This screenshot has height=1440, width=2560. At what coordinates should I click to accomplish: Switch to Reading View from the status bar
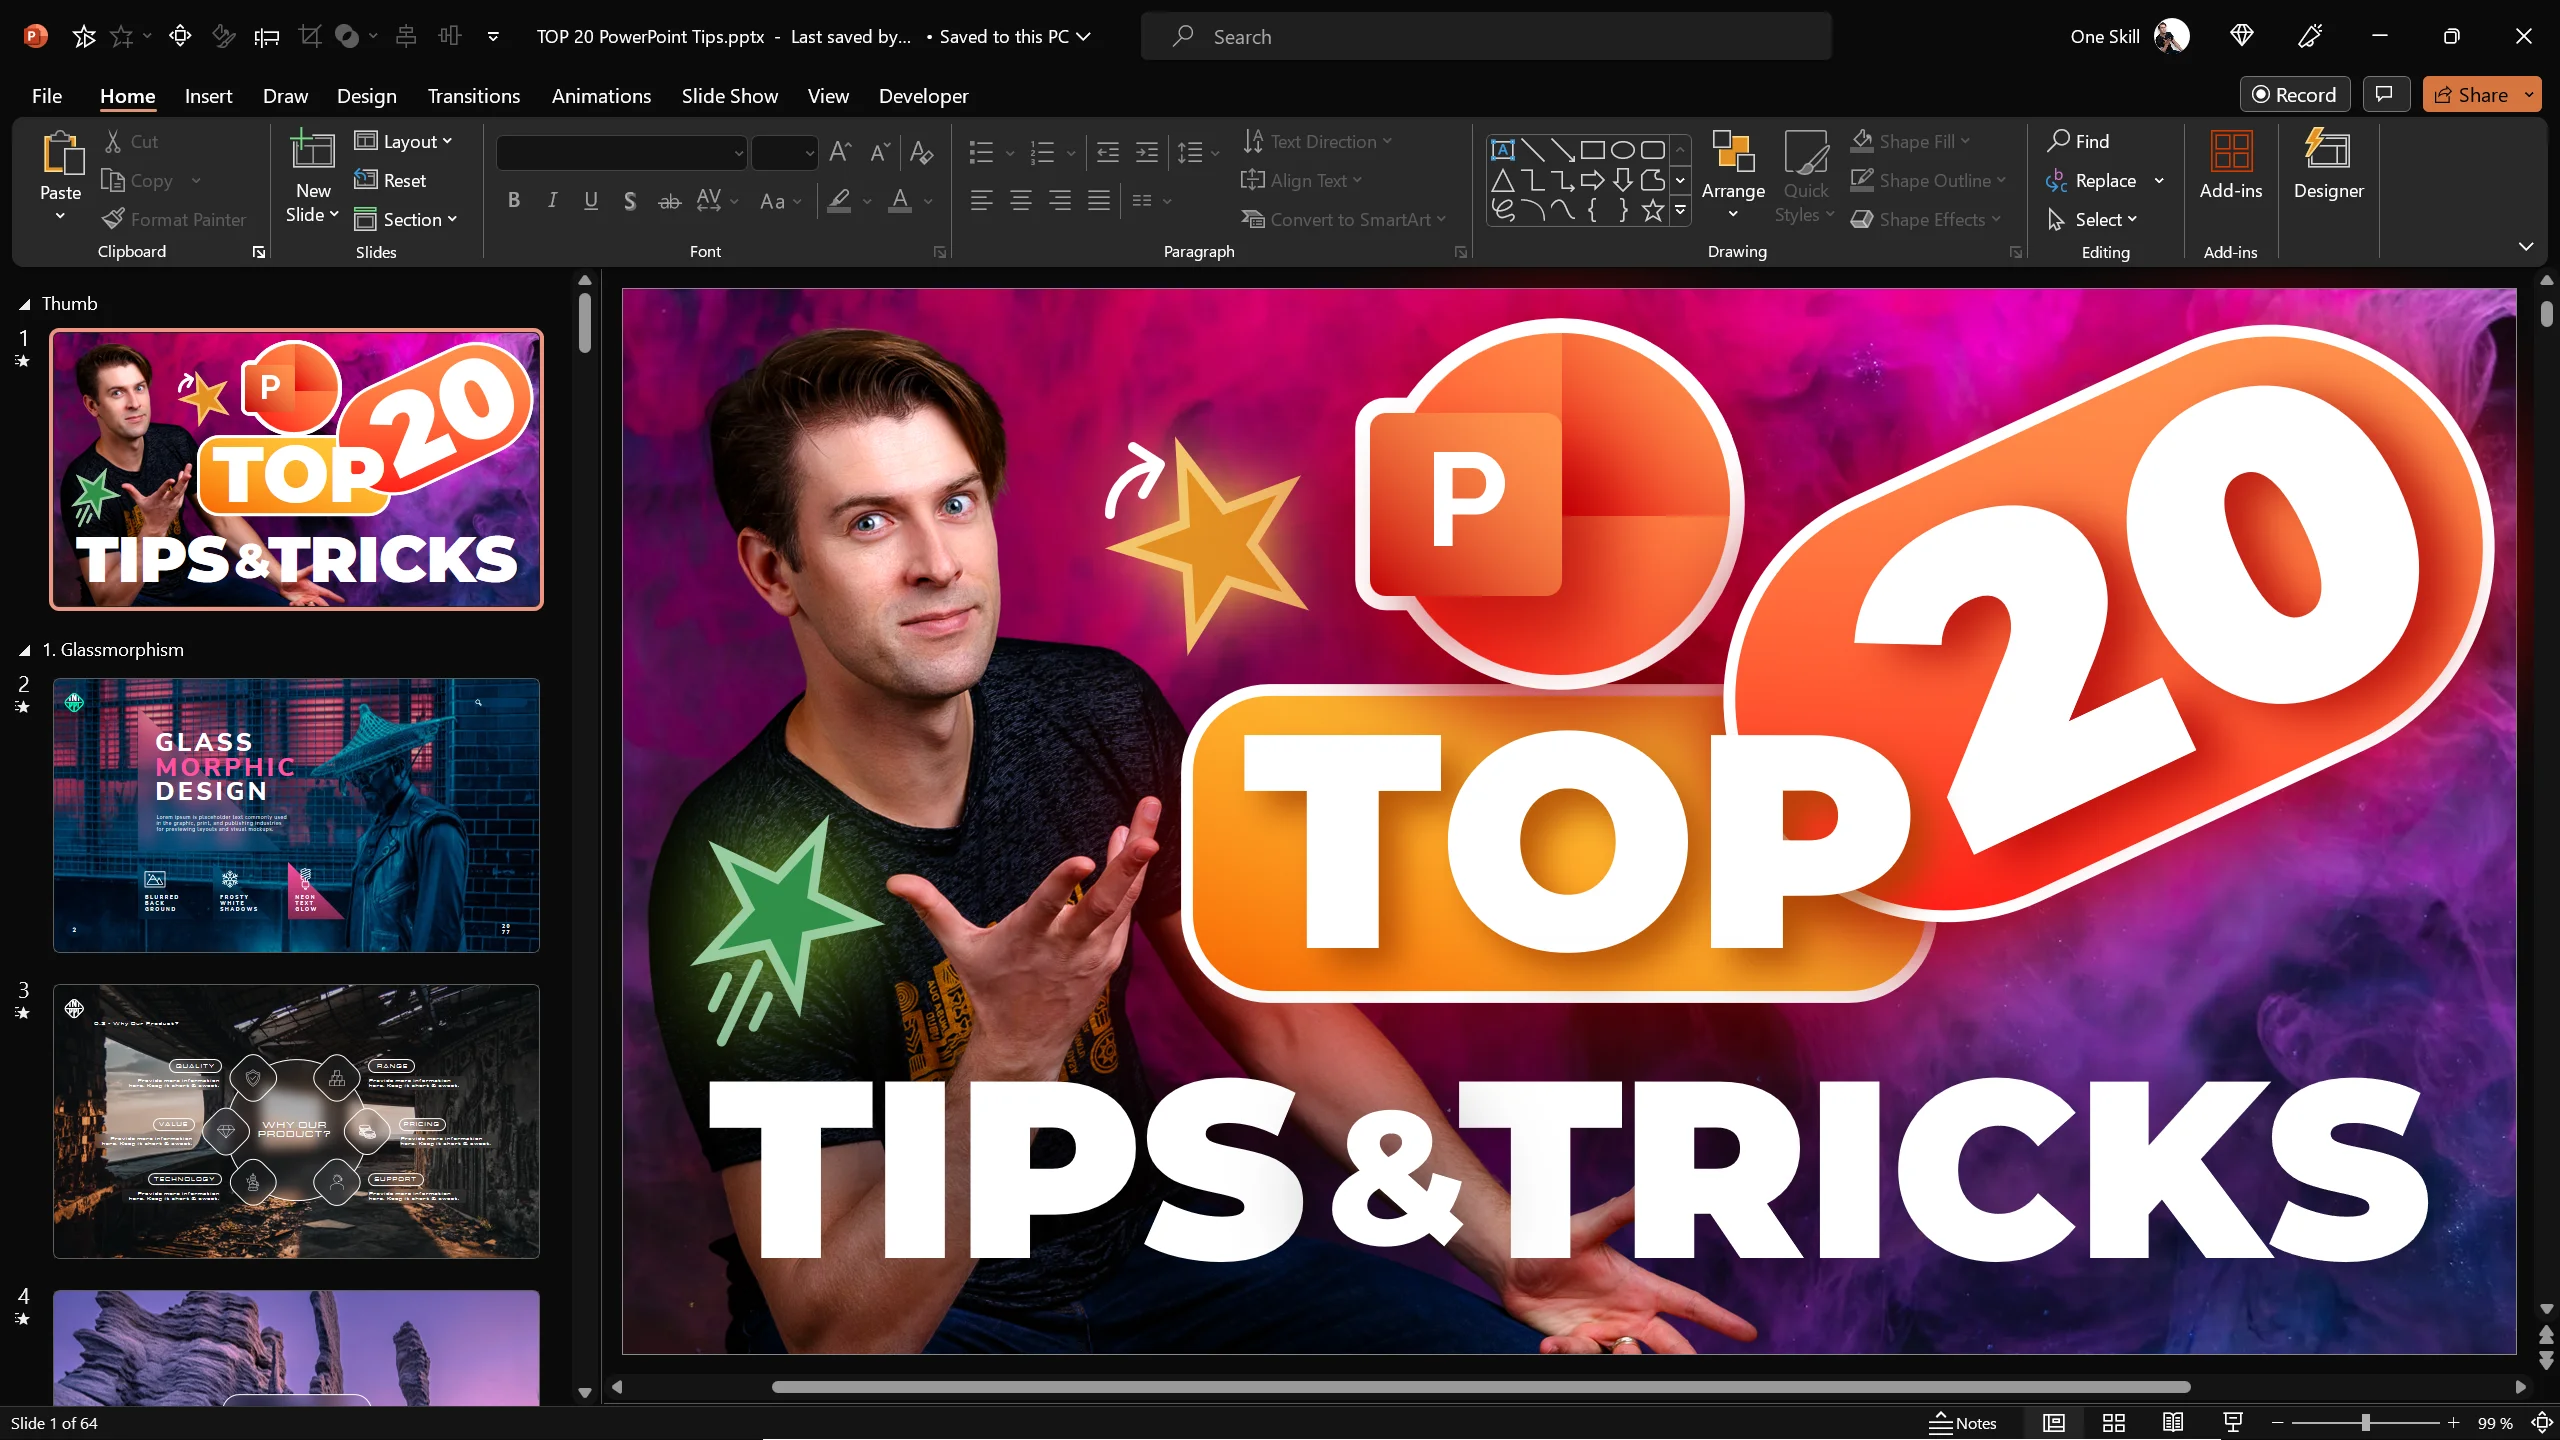tap(2172, 1422)
